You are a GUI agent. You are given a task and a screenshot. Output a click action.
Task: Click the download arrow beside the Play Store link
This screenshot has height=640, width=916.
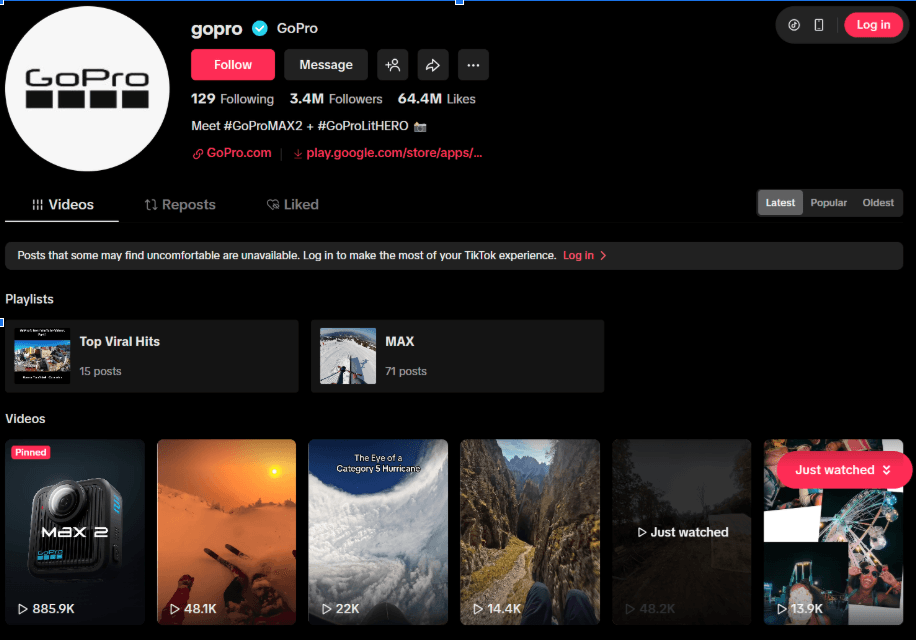click(x=298, y=152)
